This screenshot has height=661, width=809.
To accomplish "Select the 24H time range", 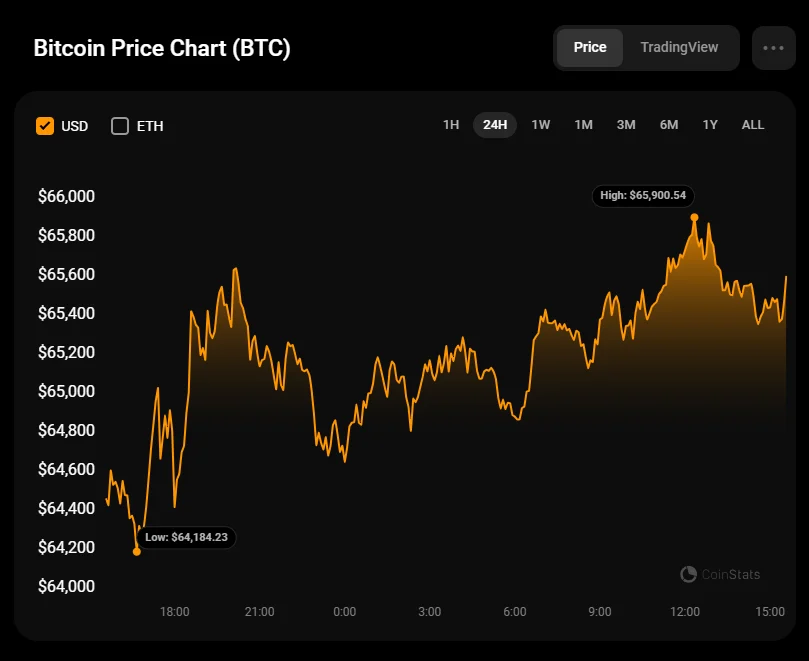I will point(495,125).
